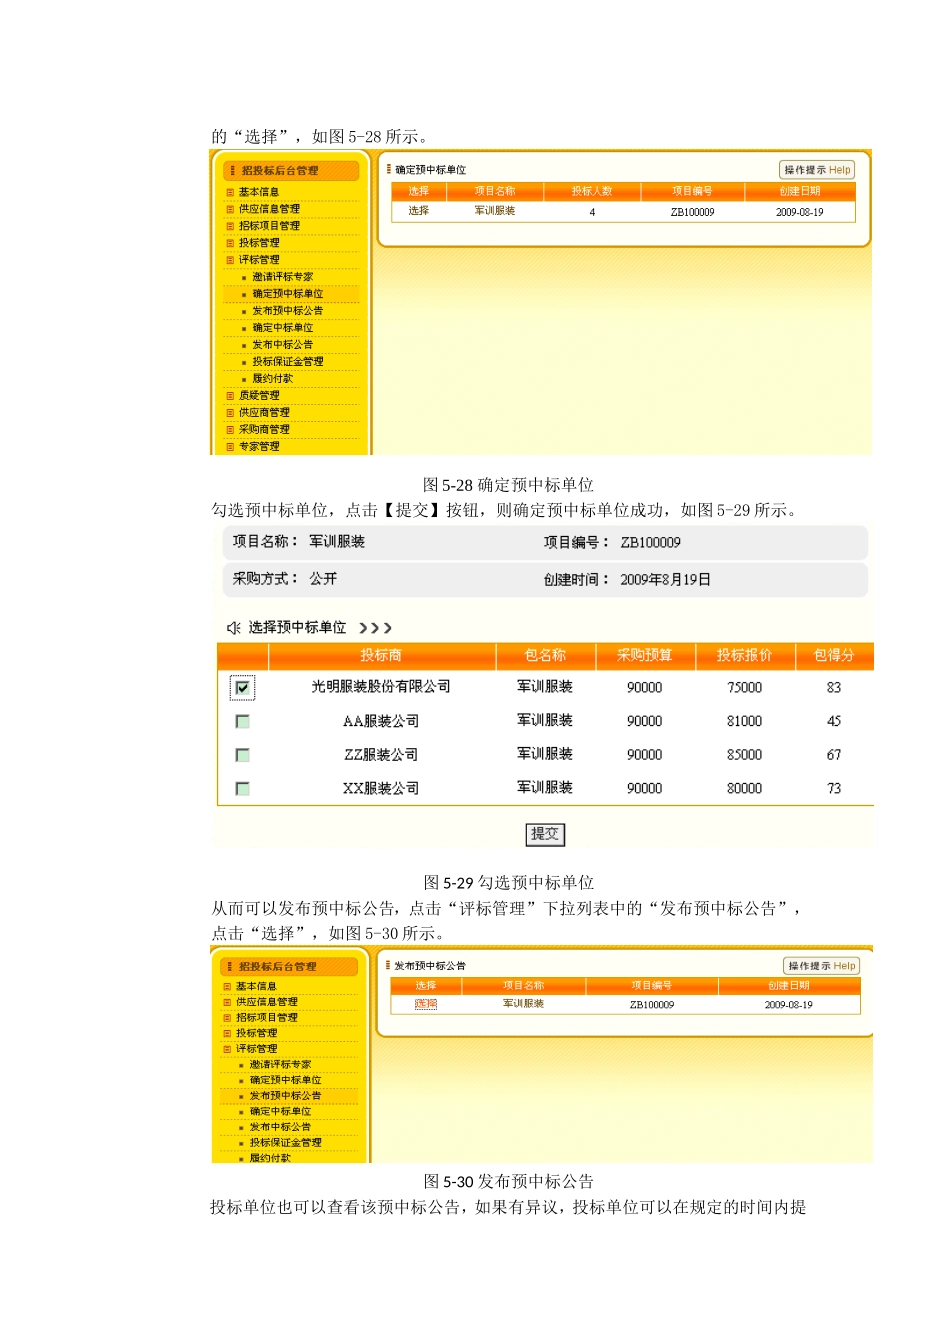Expand the 专家管理 menu group

(259, 447)
